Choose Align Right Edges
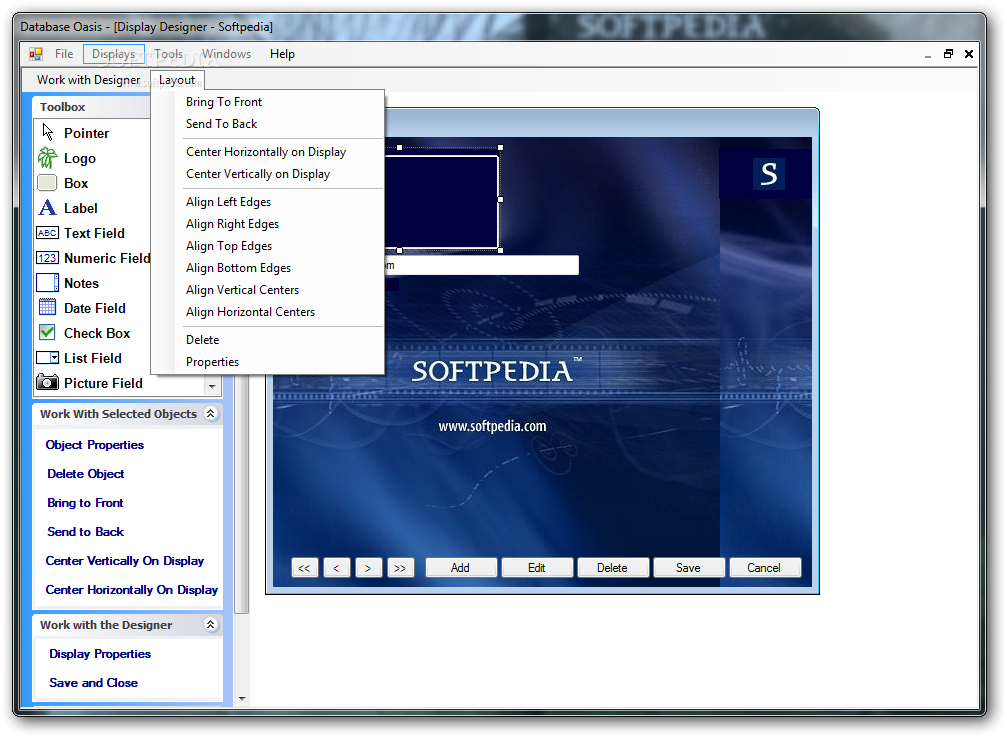 click(x=232, y=223)
